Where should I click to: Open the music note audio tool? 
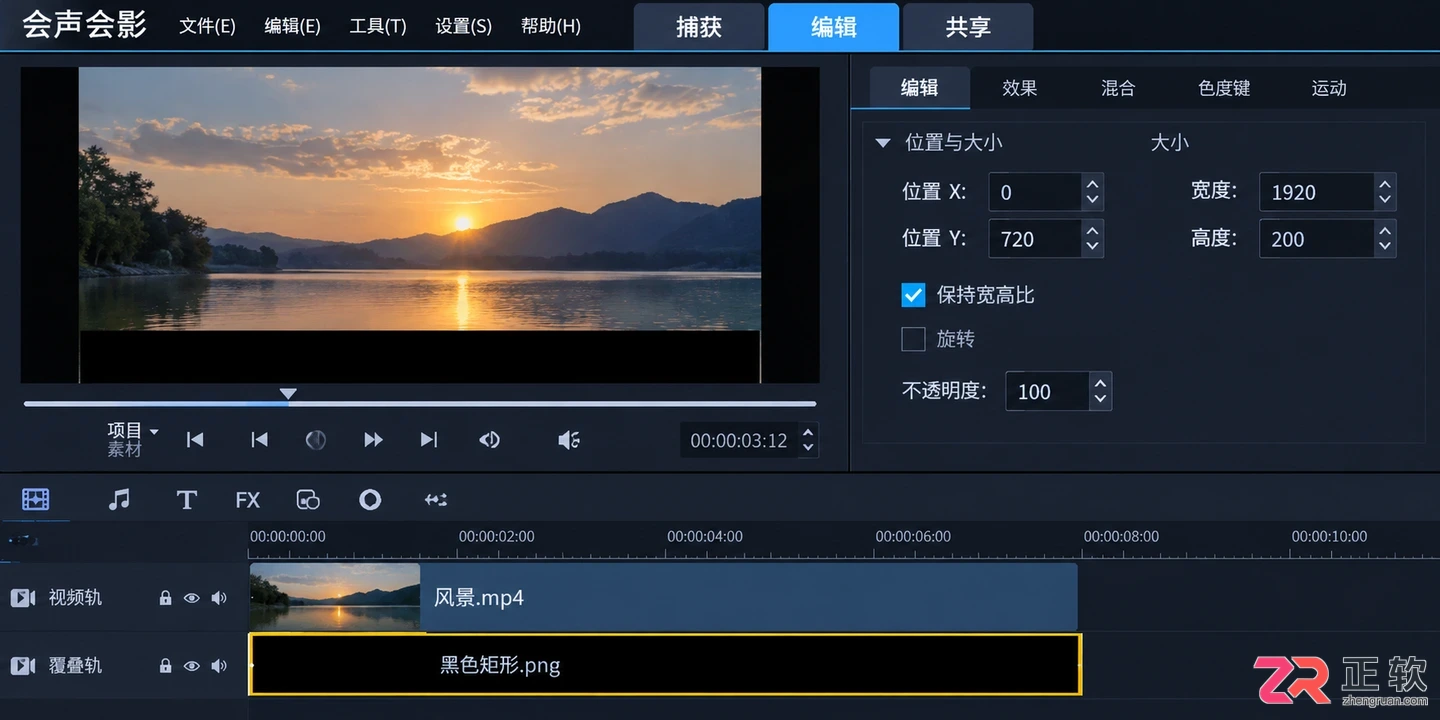point(119,499)
